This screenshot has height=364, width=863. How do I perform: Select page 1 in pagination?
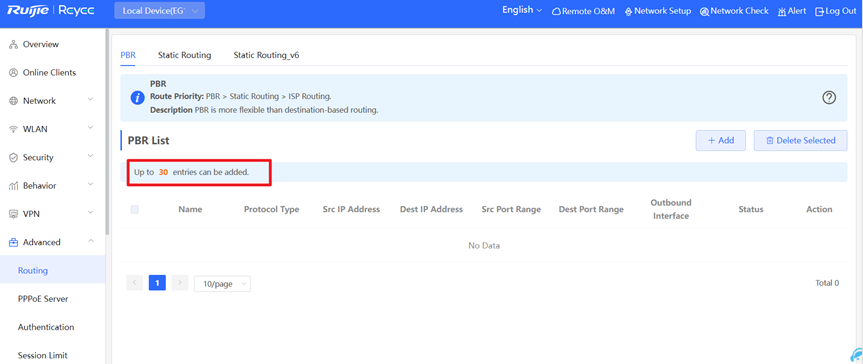(157, 283)
